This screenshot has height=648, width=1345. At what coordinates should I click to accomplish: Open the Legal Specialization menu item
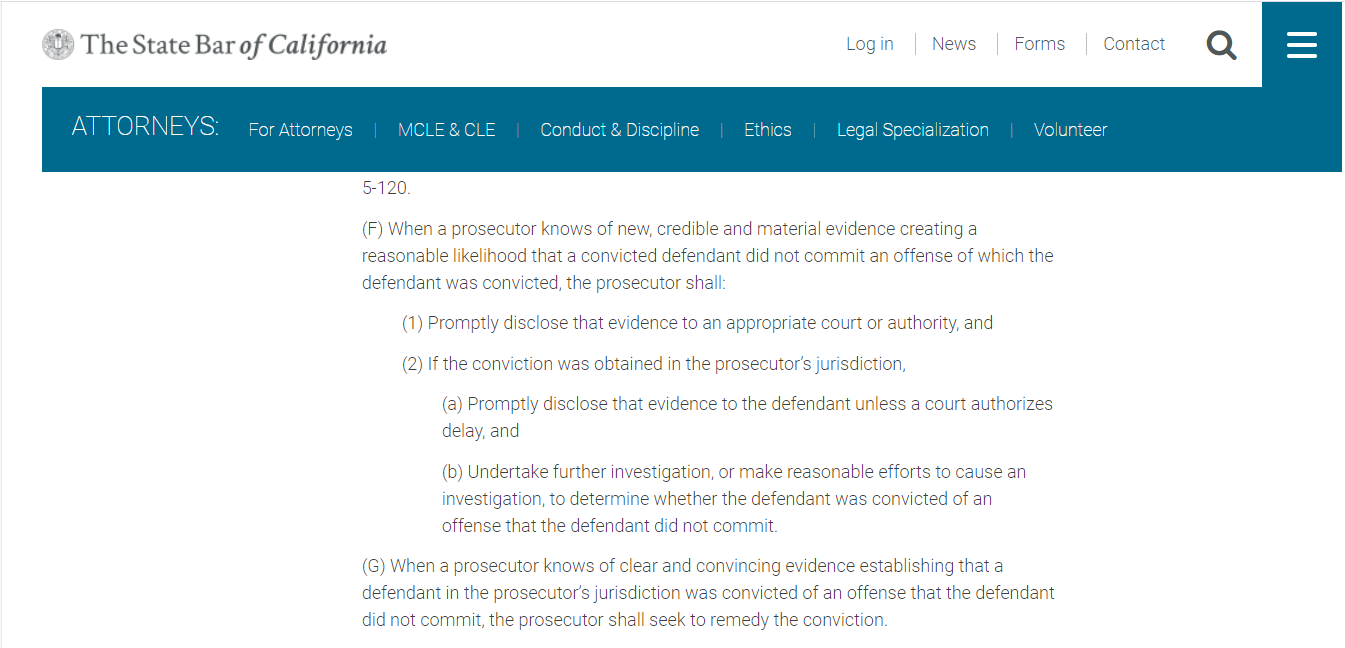click(x=912, y=130)
